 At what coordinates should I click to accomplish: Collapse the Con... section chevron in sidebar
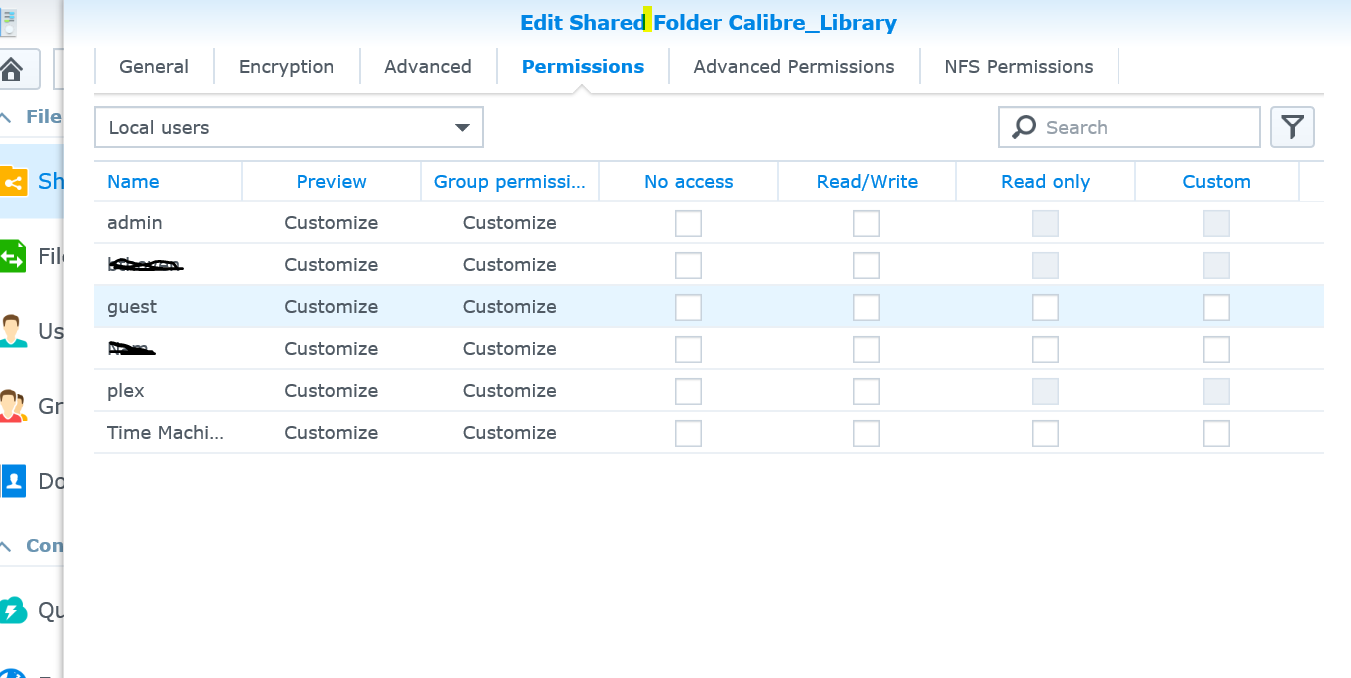[x=7, y=546]
